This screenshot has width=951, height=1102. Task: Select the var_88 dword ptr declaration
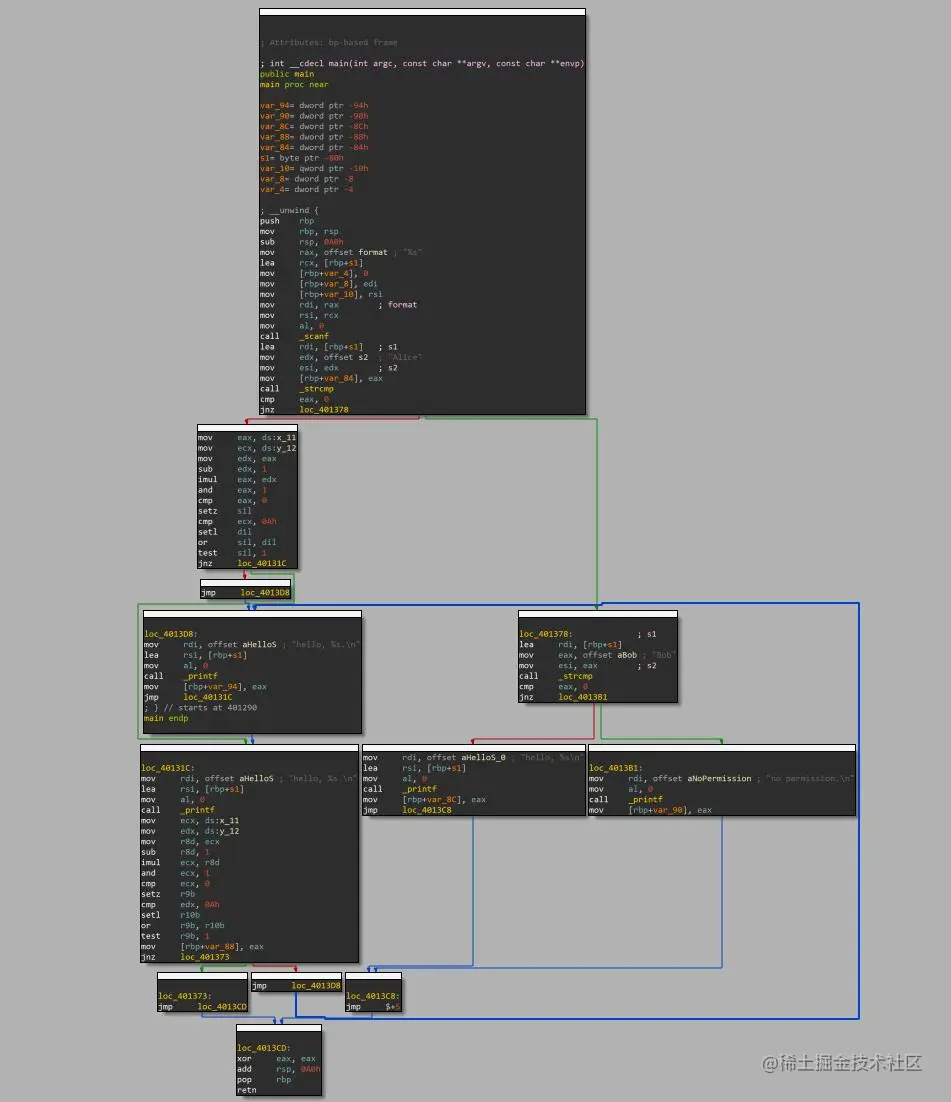coord(314,137)
